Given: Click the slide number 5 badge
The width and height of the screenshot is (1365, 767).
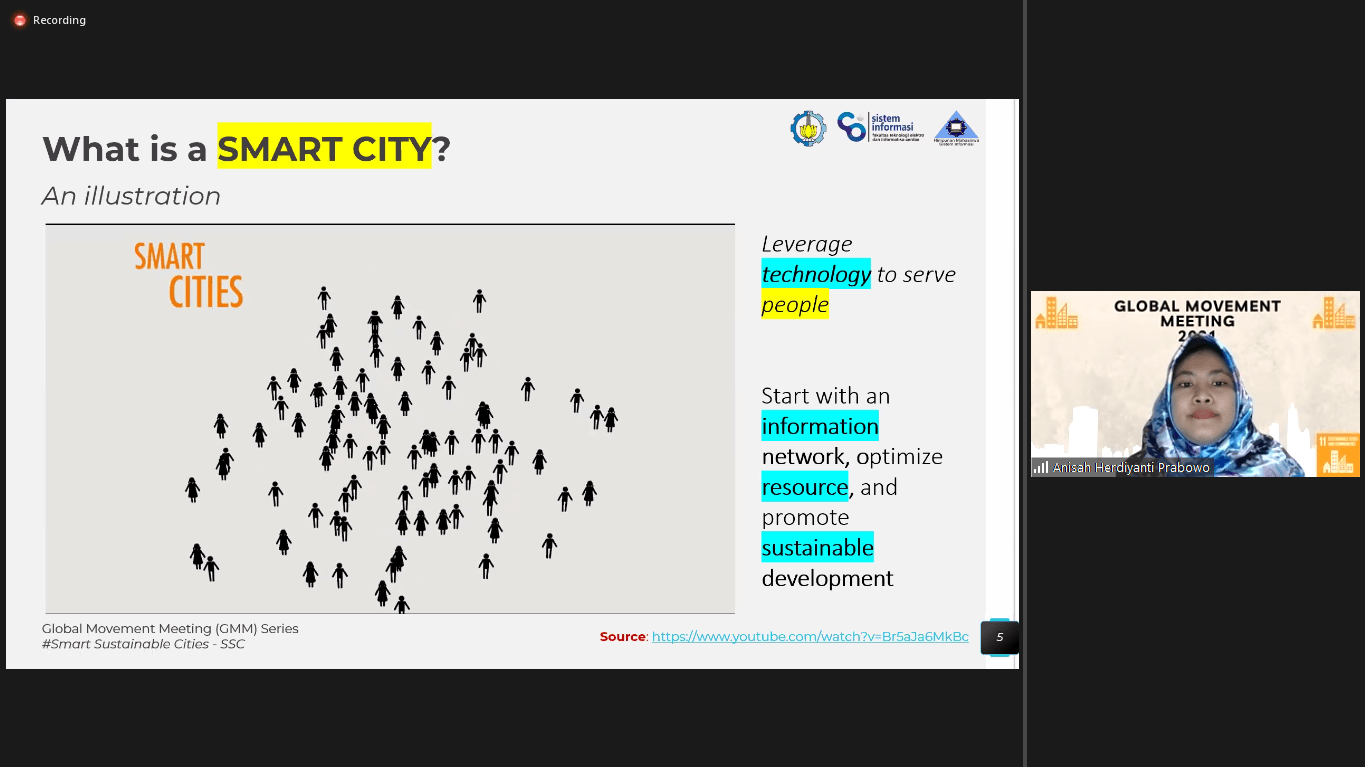Looking at the screenshot, I should coord(999,637).
